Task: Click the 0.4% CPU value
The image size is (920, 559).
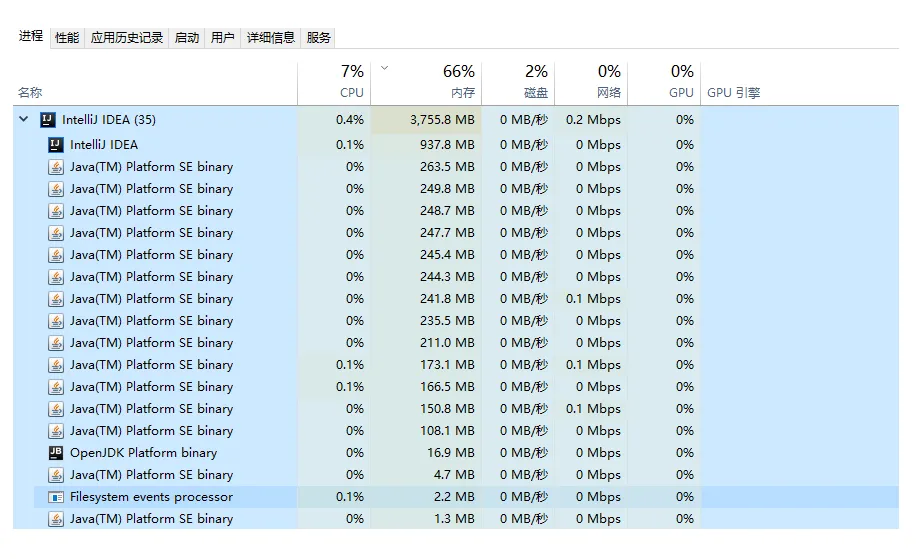Action: point(350,120)
